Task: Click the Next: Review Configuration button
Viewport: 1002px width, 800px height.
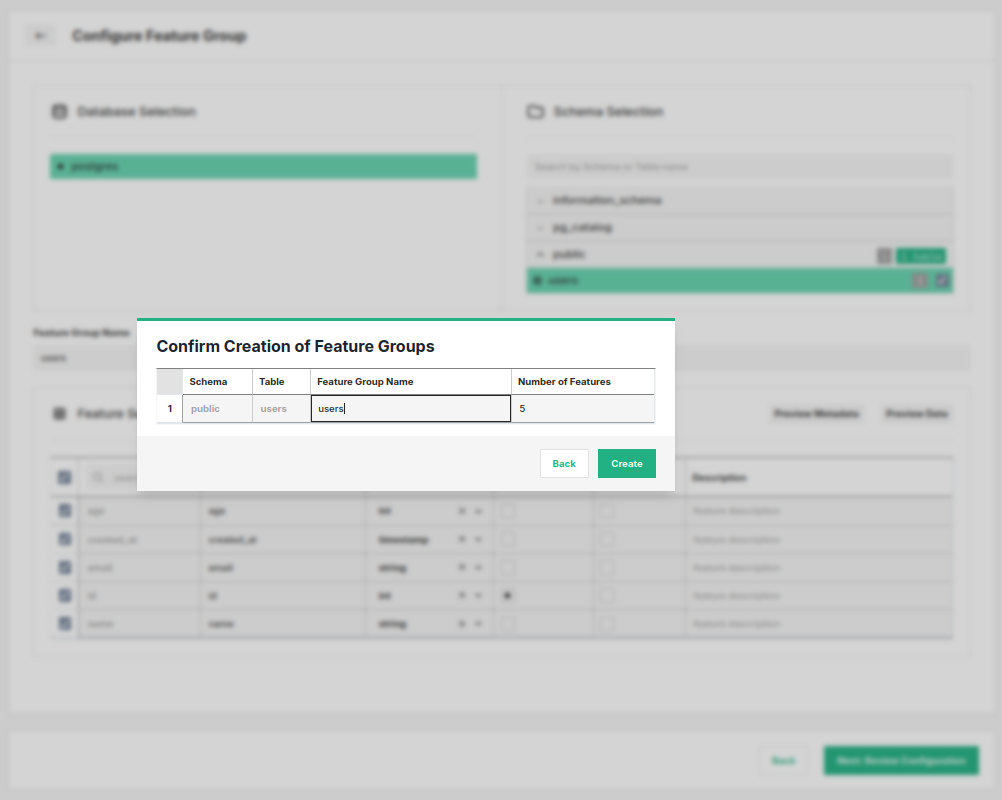Action: point(900,760)
